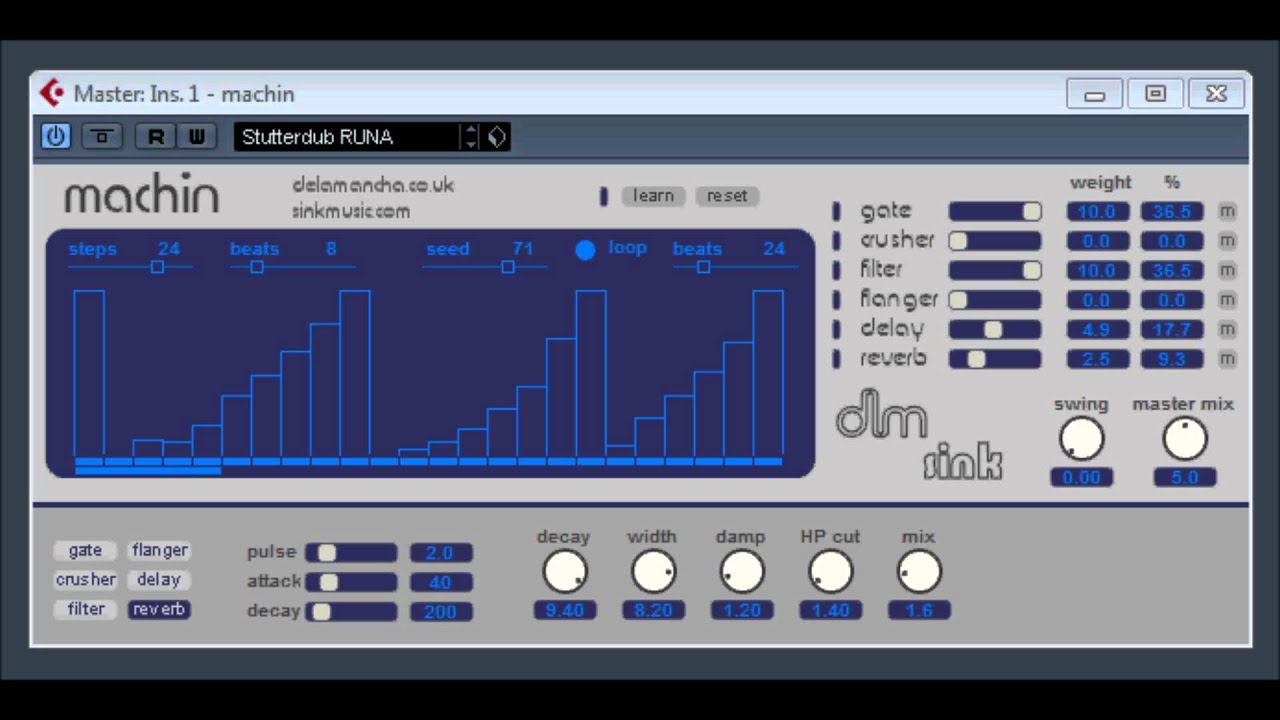Toggle the indicator left of learn

pos(603,197)
